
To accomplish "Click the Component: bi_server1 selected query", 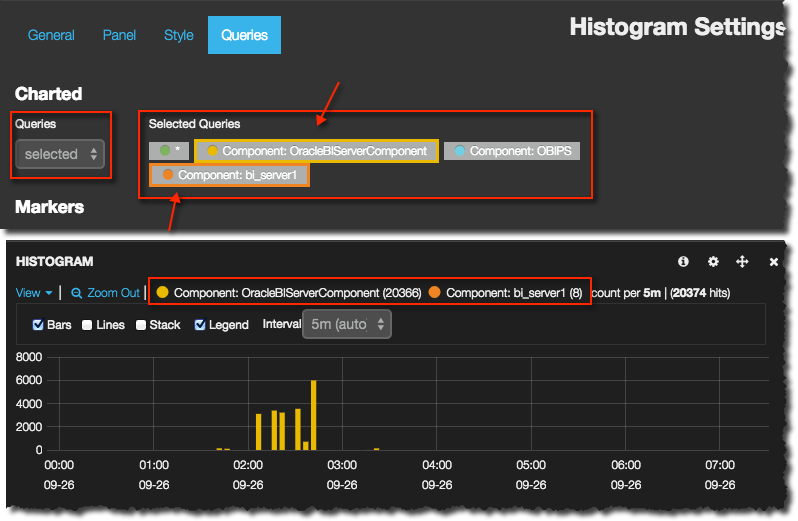I will pyautogui.click(x=230, y=175).
